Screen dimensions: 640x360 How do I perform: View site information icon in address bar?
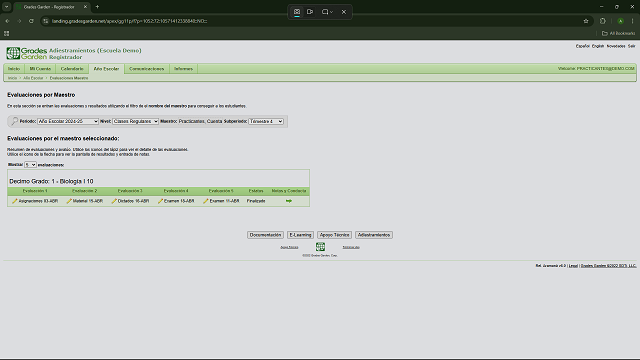(x=46, y=21)
